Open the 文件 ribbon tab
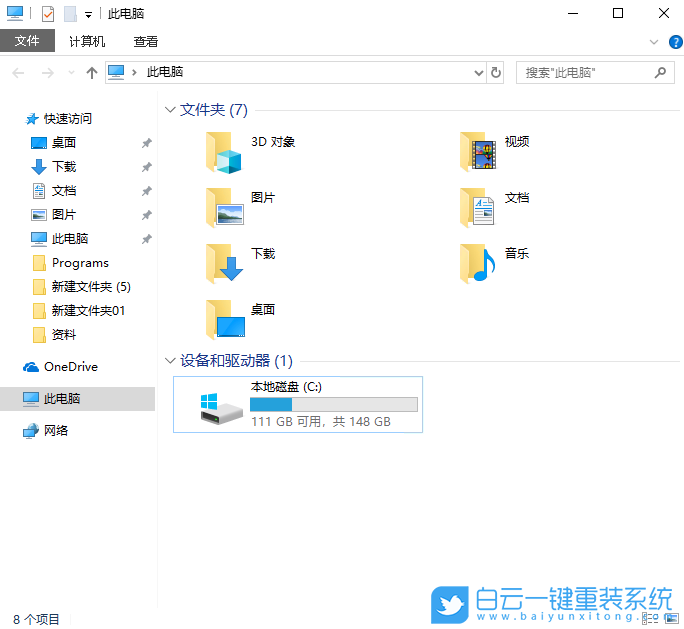 click(x=27, y=41)
